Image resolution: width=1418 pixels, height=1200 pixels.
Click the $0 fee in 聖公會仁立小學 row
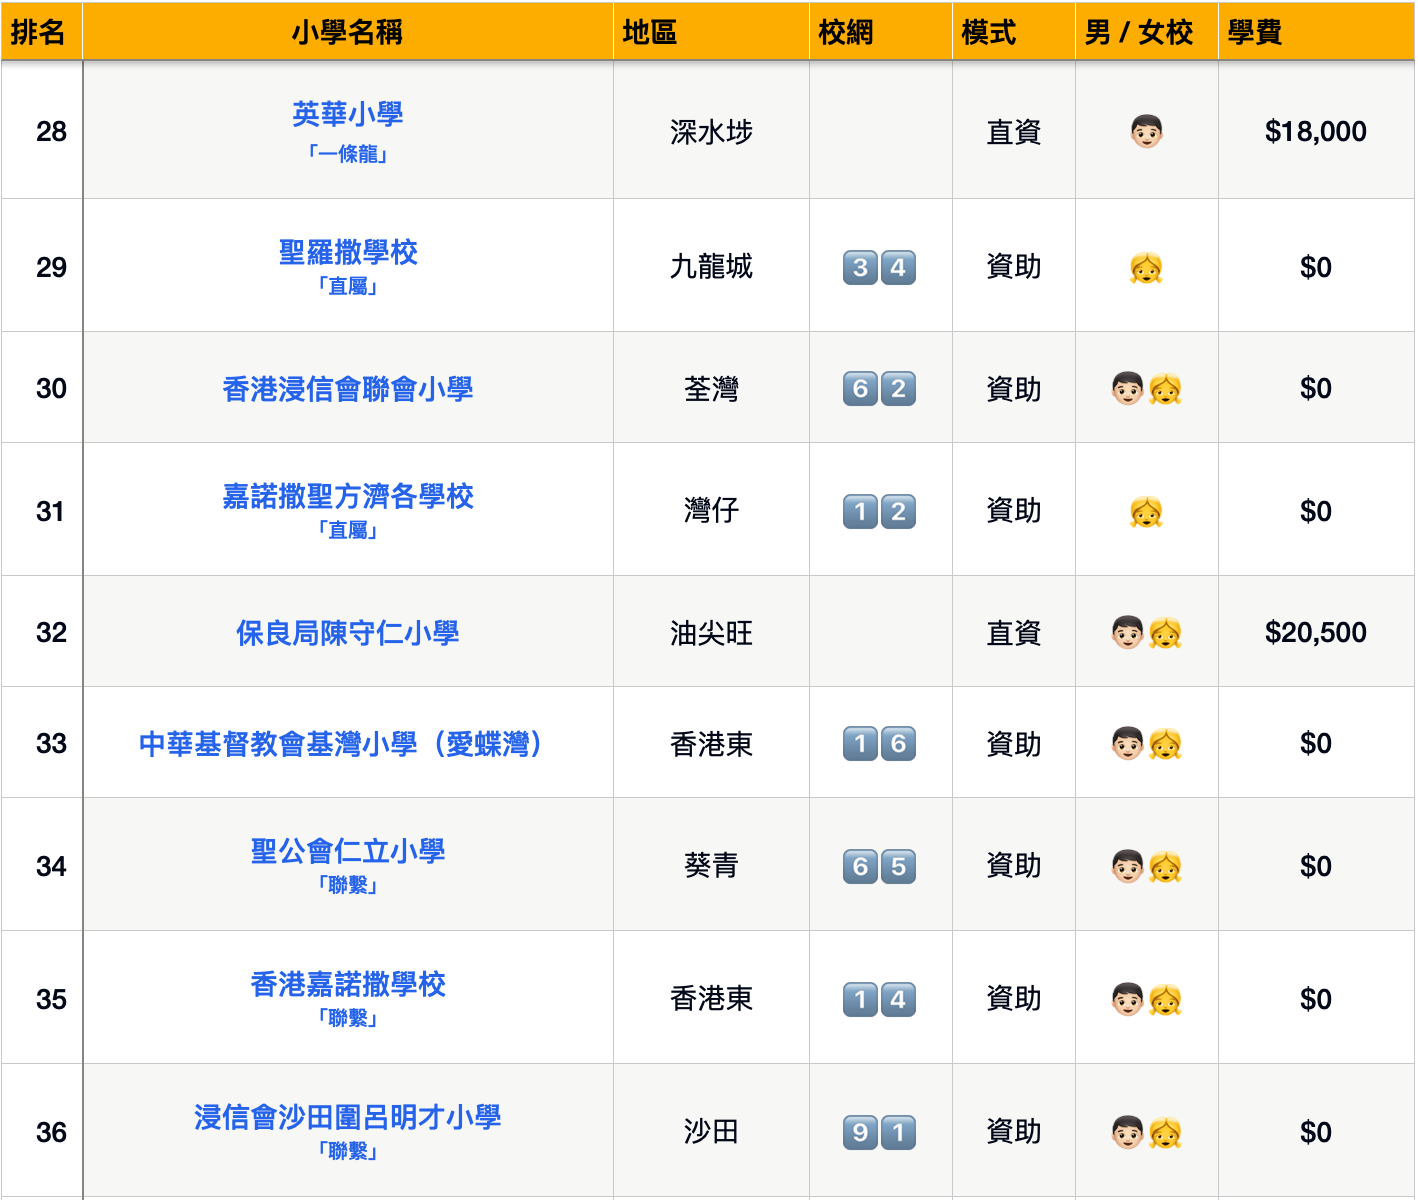(x=1316, y=866)
